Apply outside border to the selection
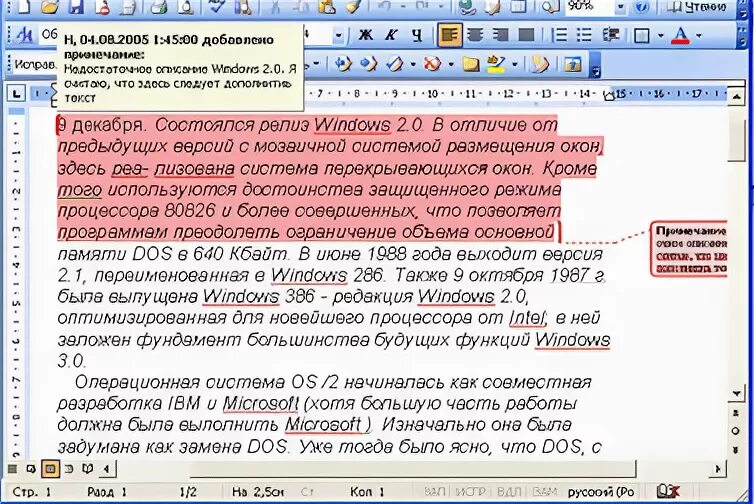The image size is (754, 504). coord(642,36)
